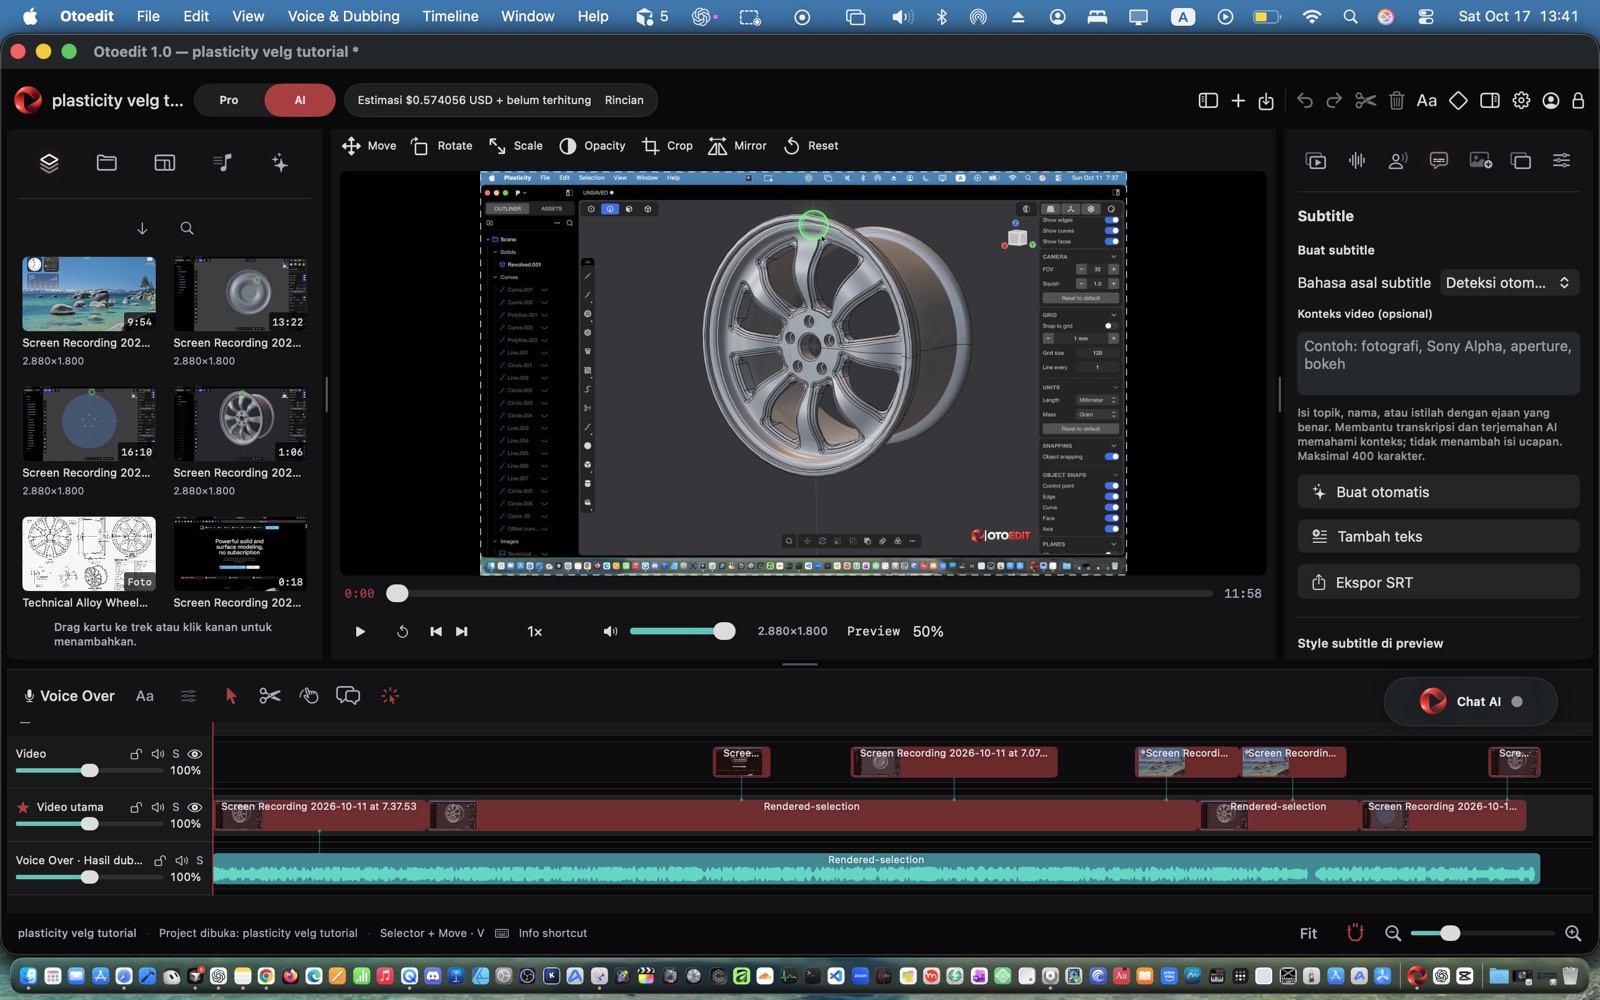Click the trash delete icon in top toolbar

coord(1397,100)
